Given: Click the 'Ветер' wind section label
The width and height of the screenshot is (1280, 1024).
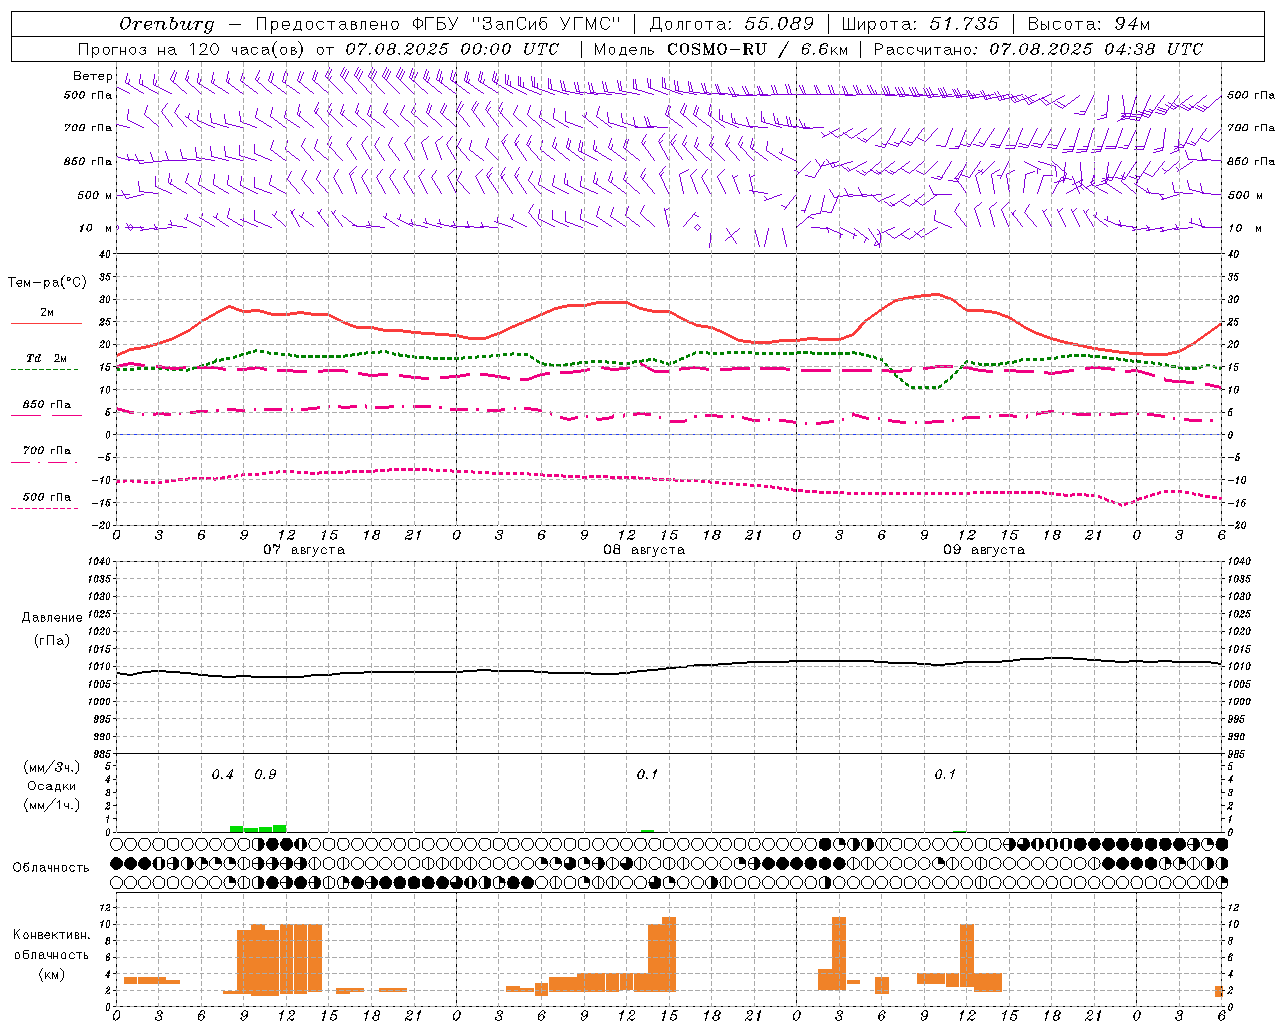Looking at the screenshot, I should pyautogui.click(x=92, y=76).
